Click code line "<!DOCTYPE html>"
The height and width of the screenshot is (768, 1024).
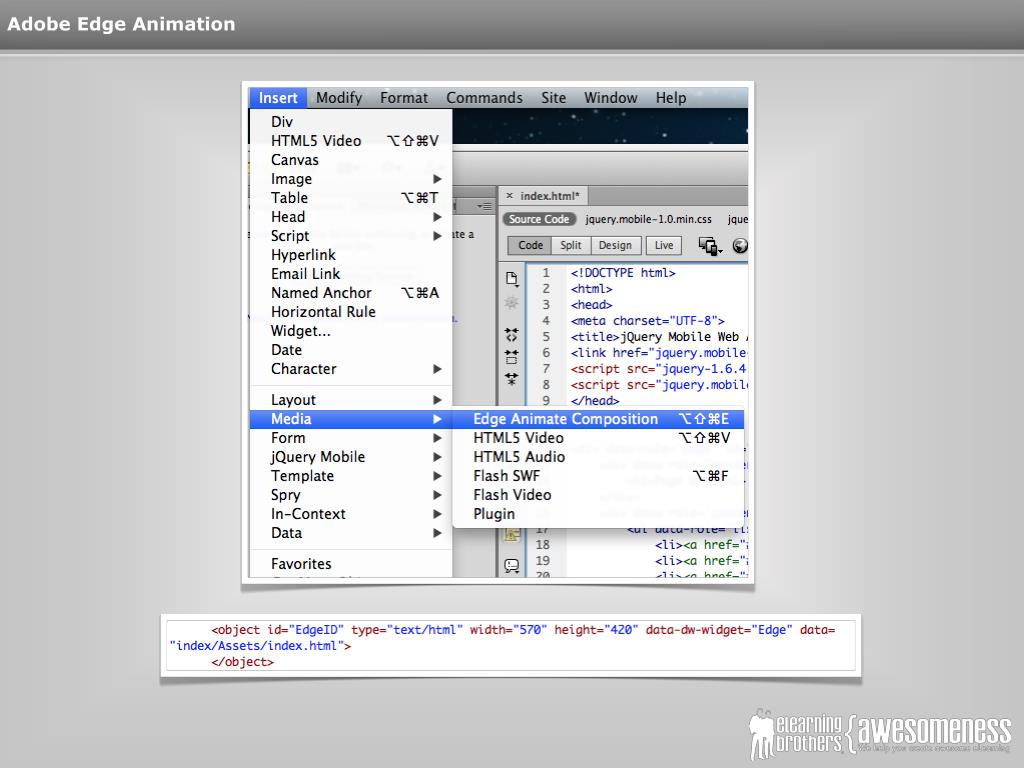(x=623, y=273)
